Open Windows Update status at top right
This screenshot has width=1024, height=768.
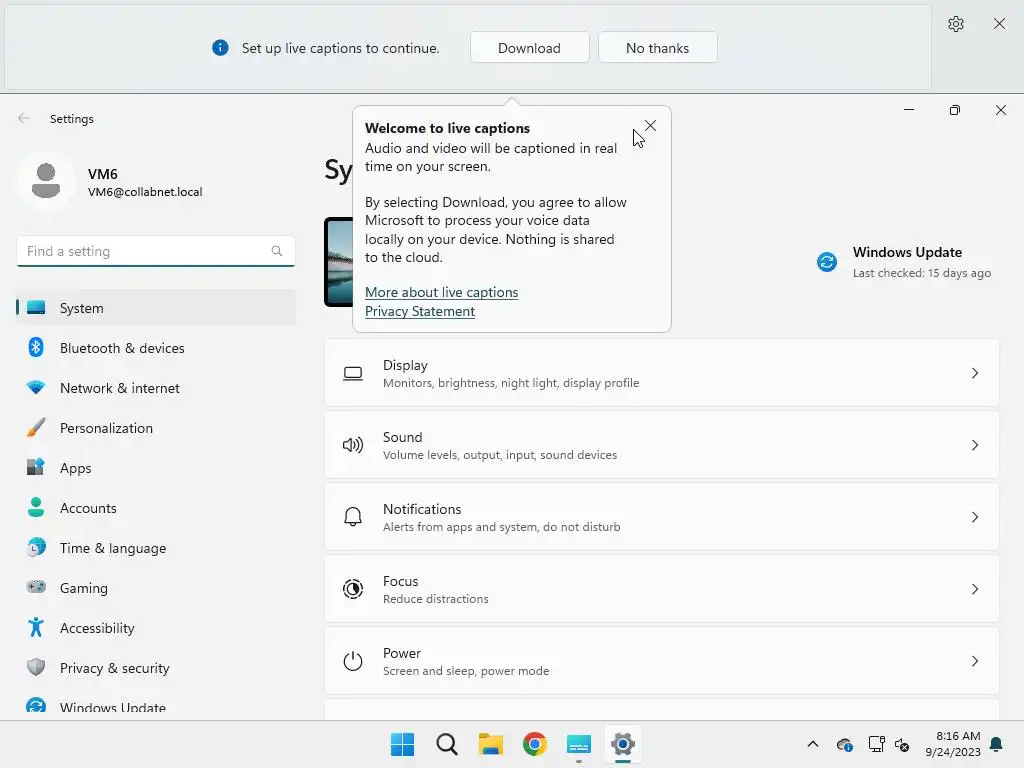pyautogui.click(x=904, y=262)
